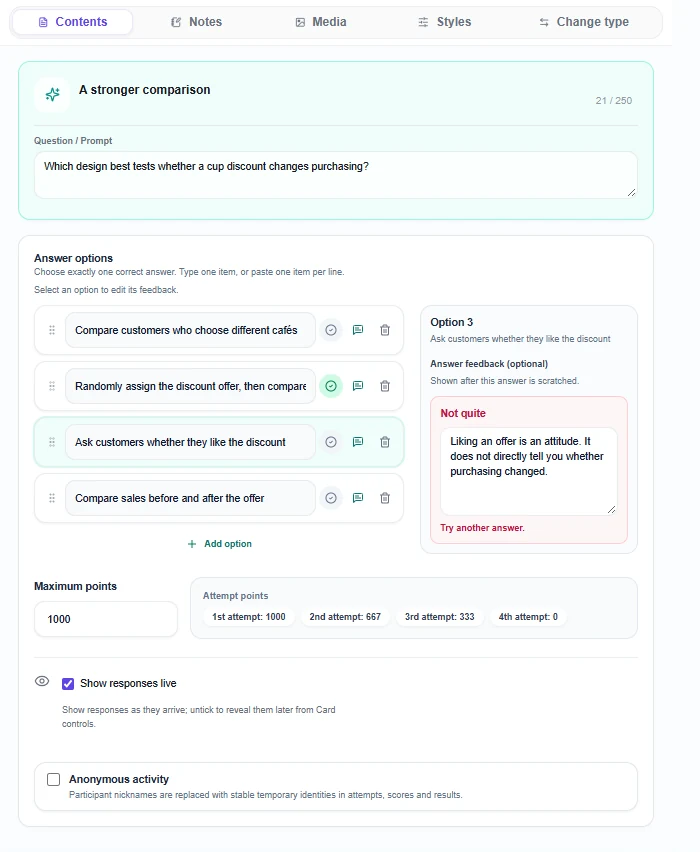Screen dimensions: 700x852
Task: Mark 'Compare customers who choose different cafés' as correct
Action: 331,330
